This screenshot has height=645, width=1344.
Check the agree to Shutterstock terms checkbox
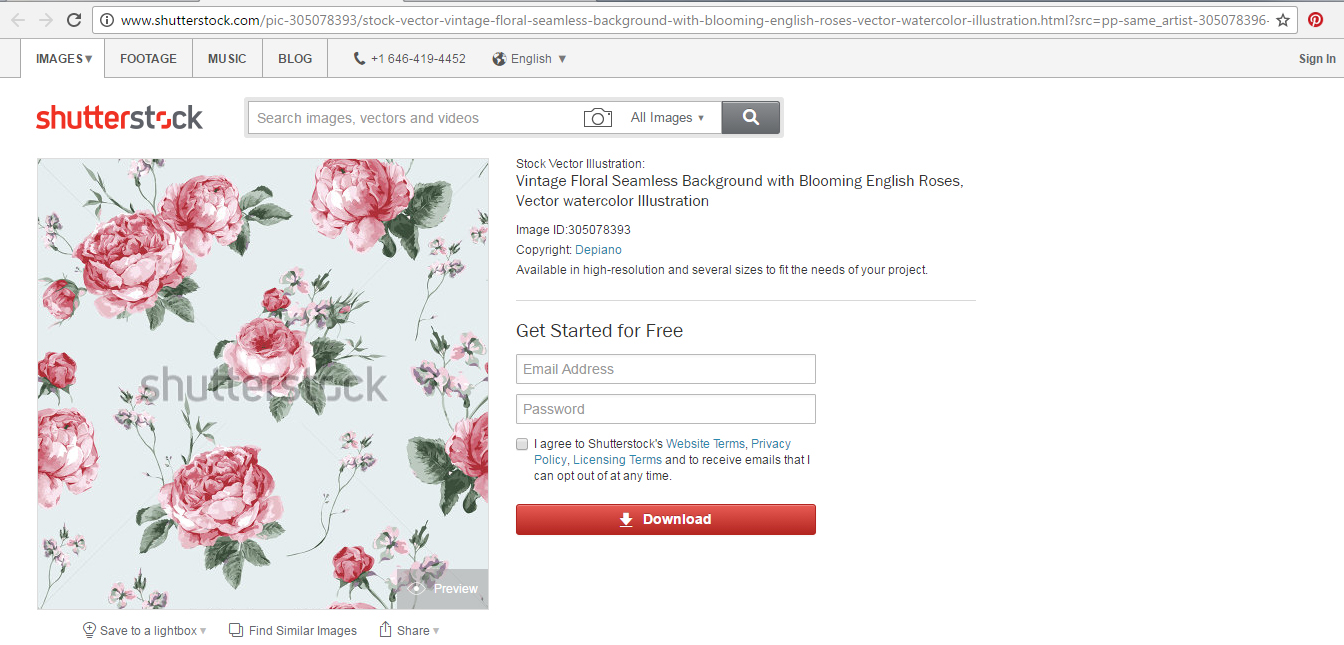click(x=522, y=444)
